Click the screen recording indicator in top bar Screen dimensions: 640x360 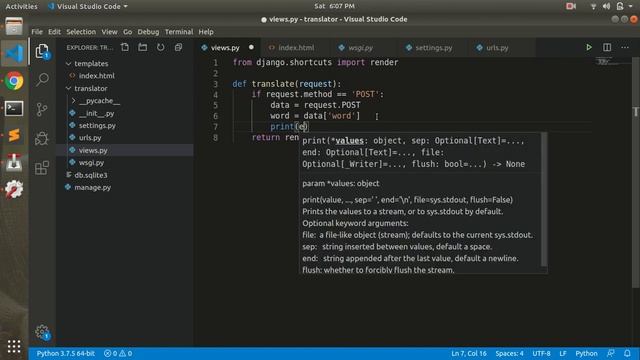tap(571, 6)
